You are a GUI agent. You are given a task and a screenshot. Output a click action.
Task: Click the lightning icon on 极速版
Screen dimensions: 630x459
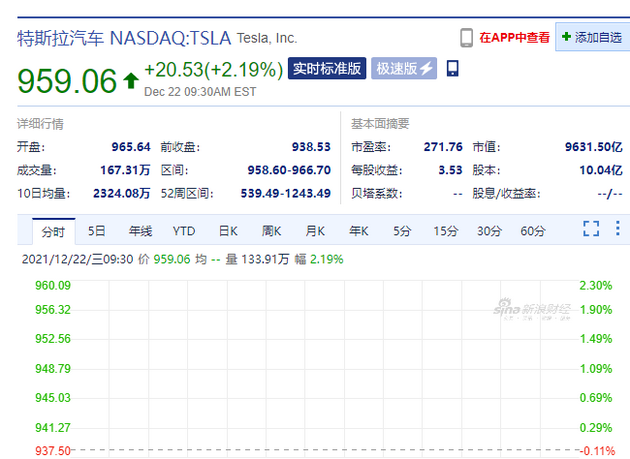click(x=426, y=68)
